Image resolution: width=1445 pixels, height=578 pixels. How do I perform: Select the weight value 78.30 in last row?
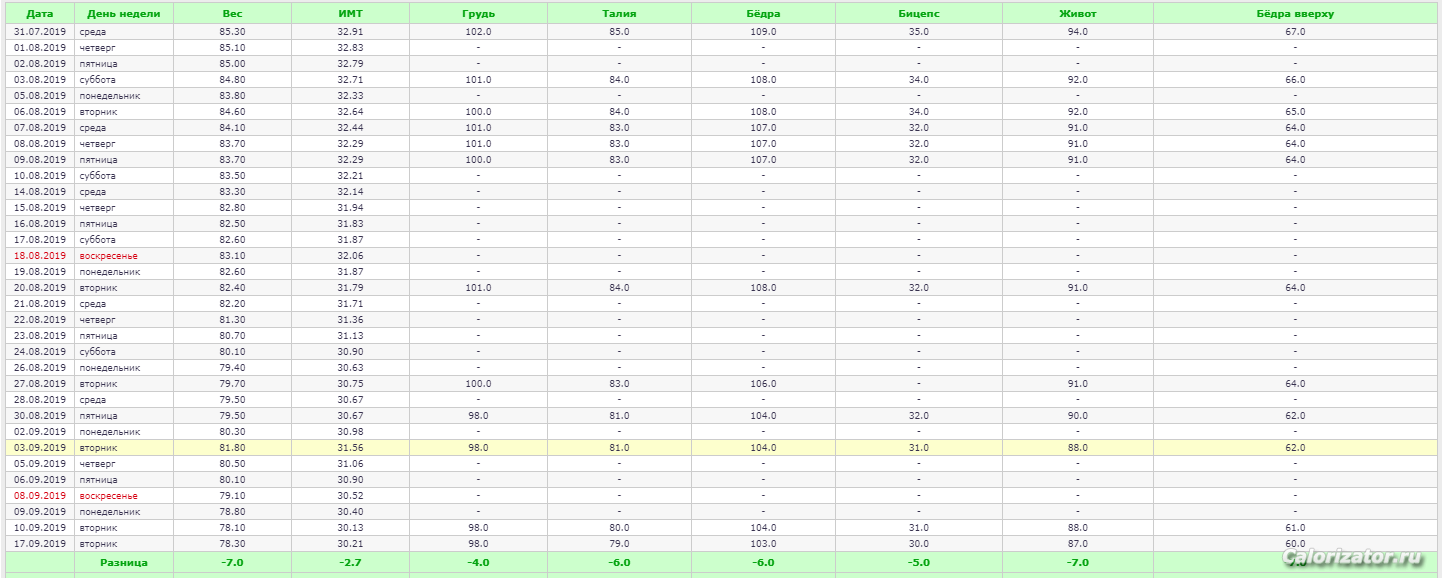click(x=232, y=544)
